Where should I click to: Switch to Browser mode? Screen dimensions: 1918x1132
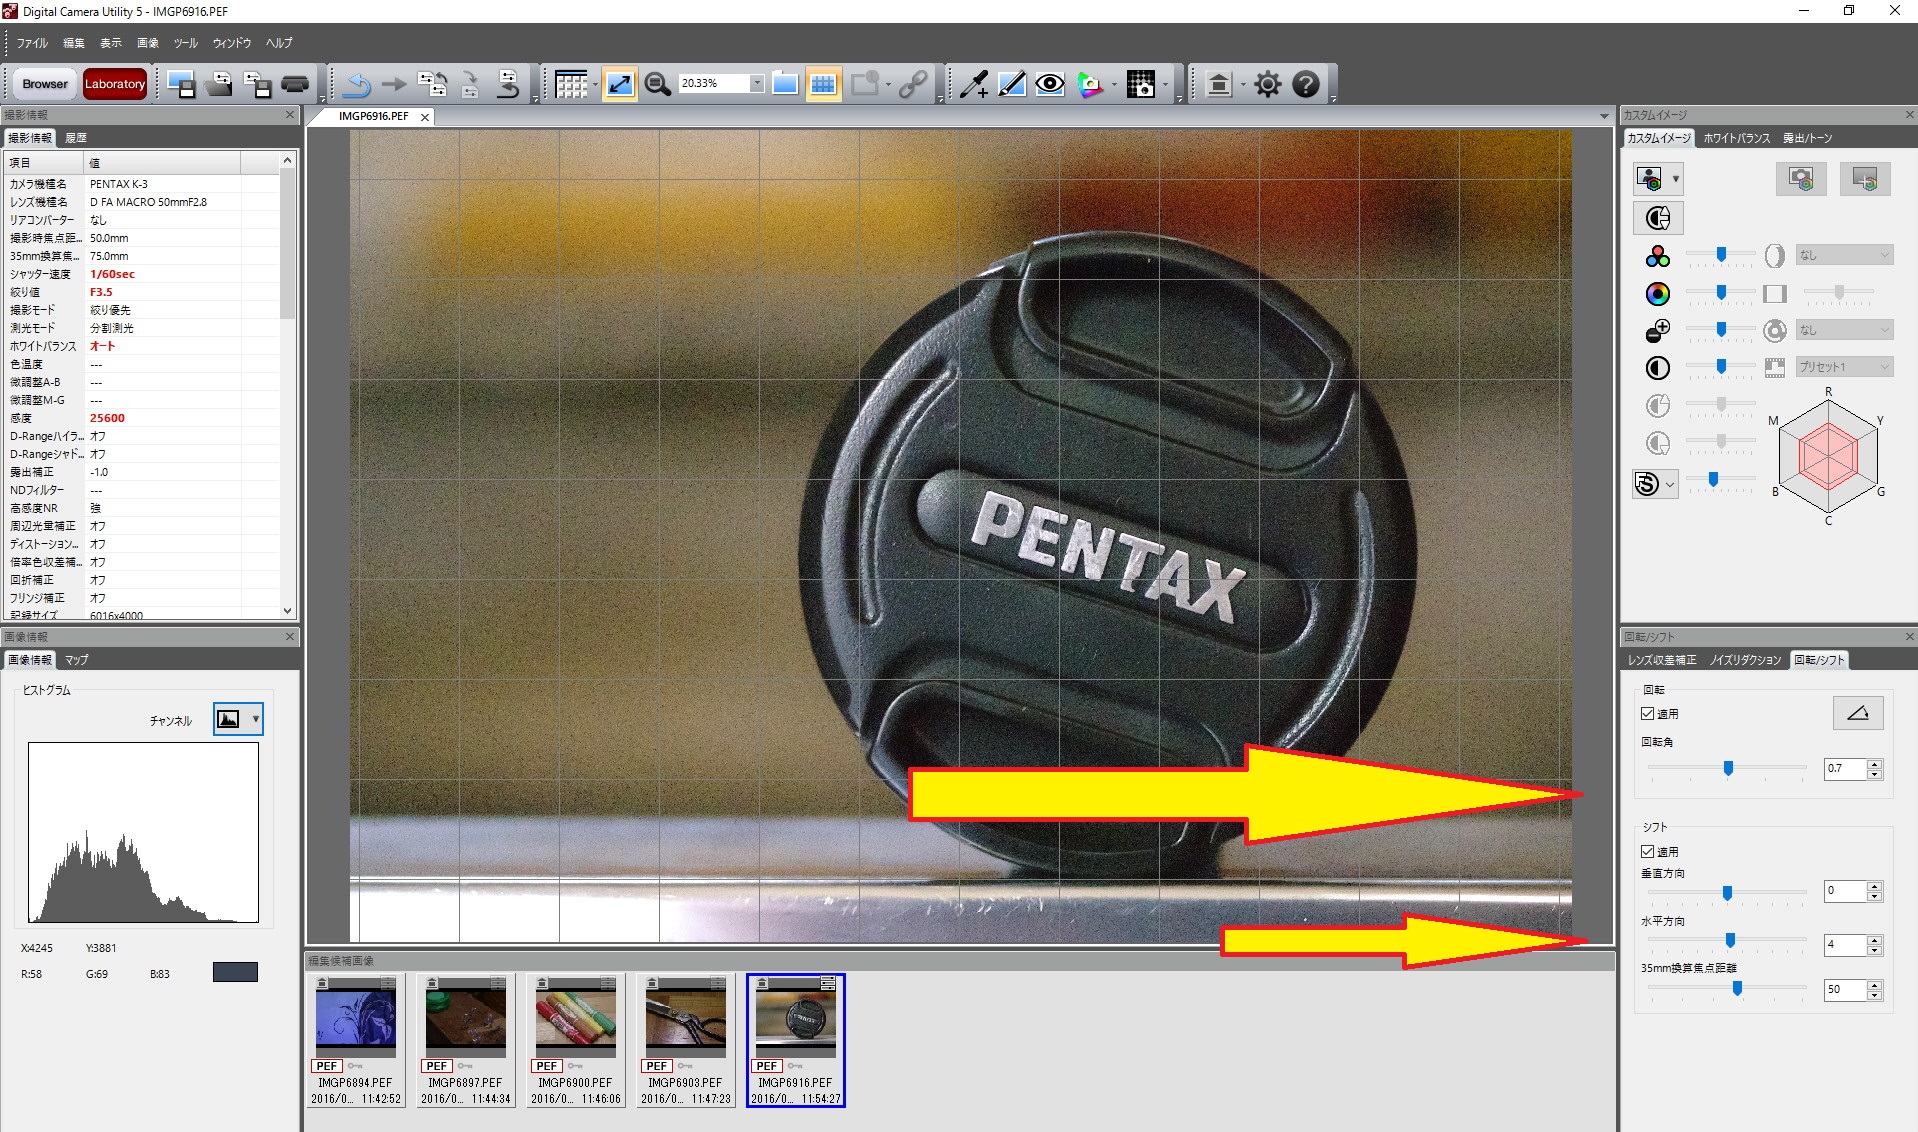coord(45,84)
